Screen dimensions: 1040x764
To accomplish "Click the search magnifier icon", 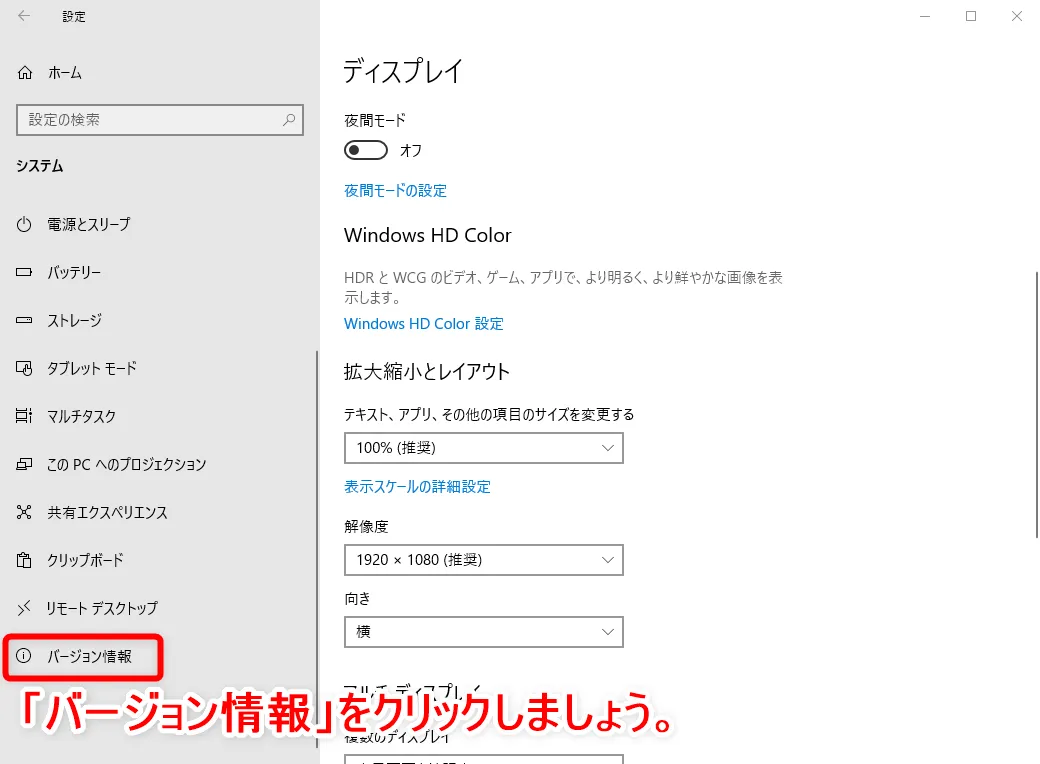I will pos(289,120).
